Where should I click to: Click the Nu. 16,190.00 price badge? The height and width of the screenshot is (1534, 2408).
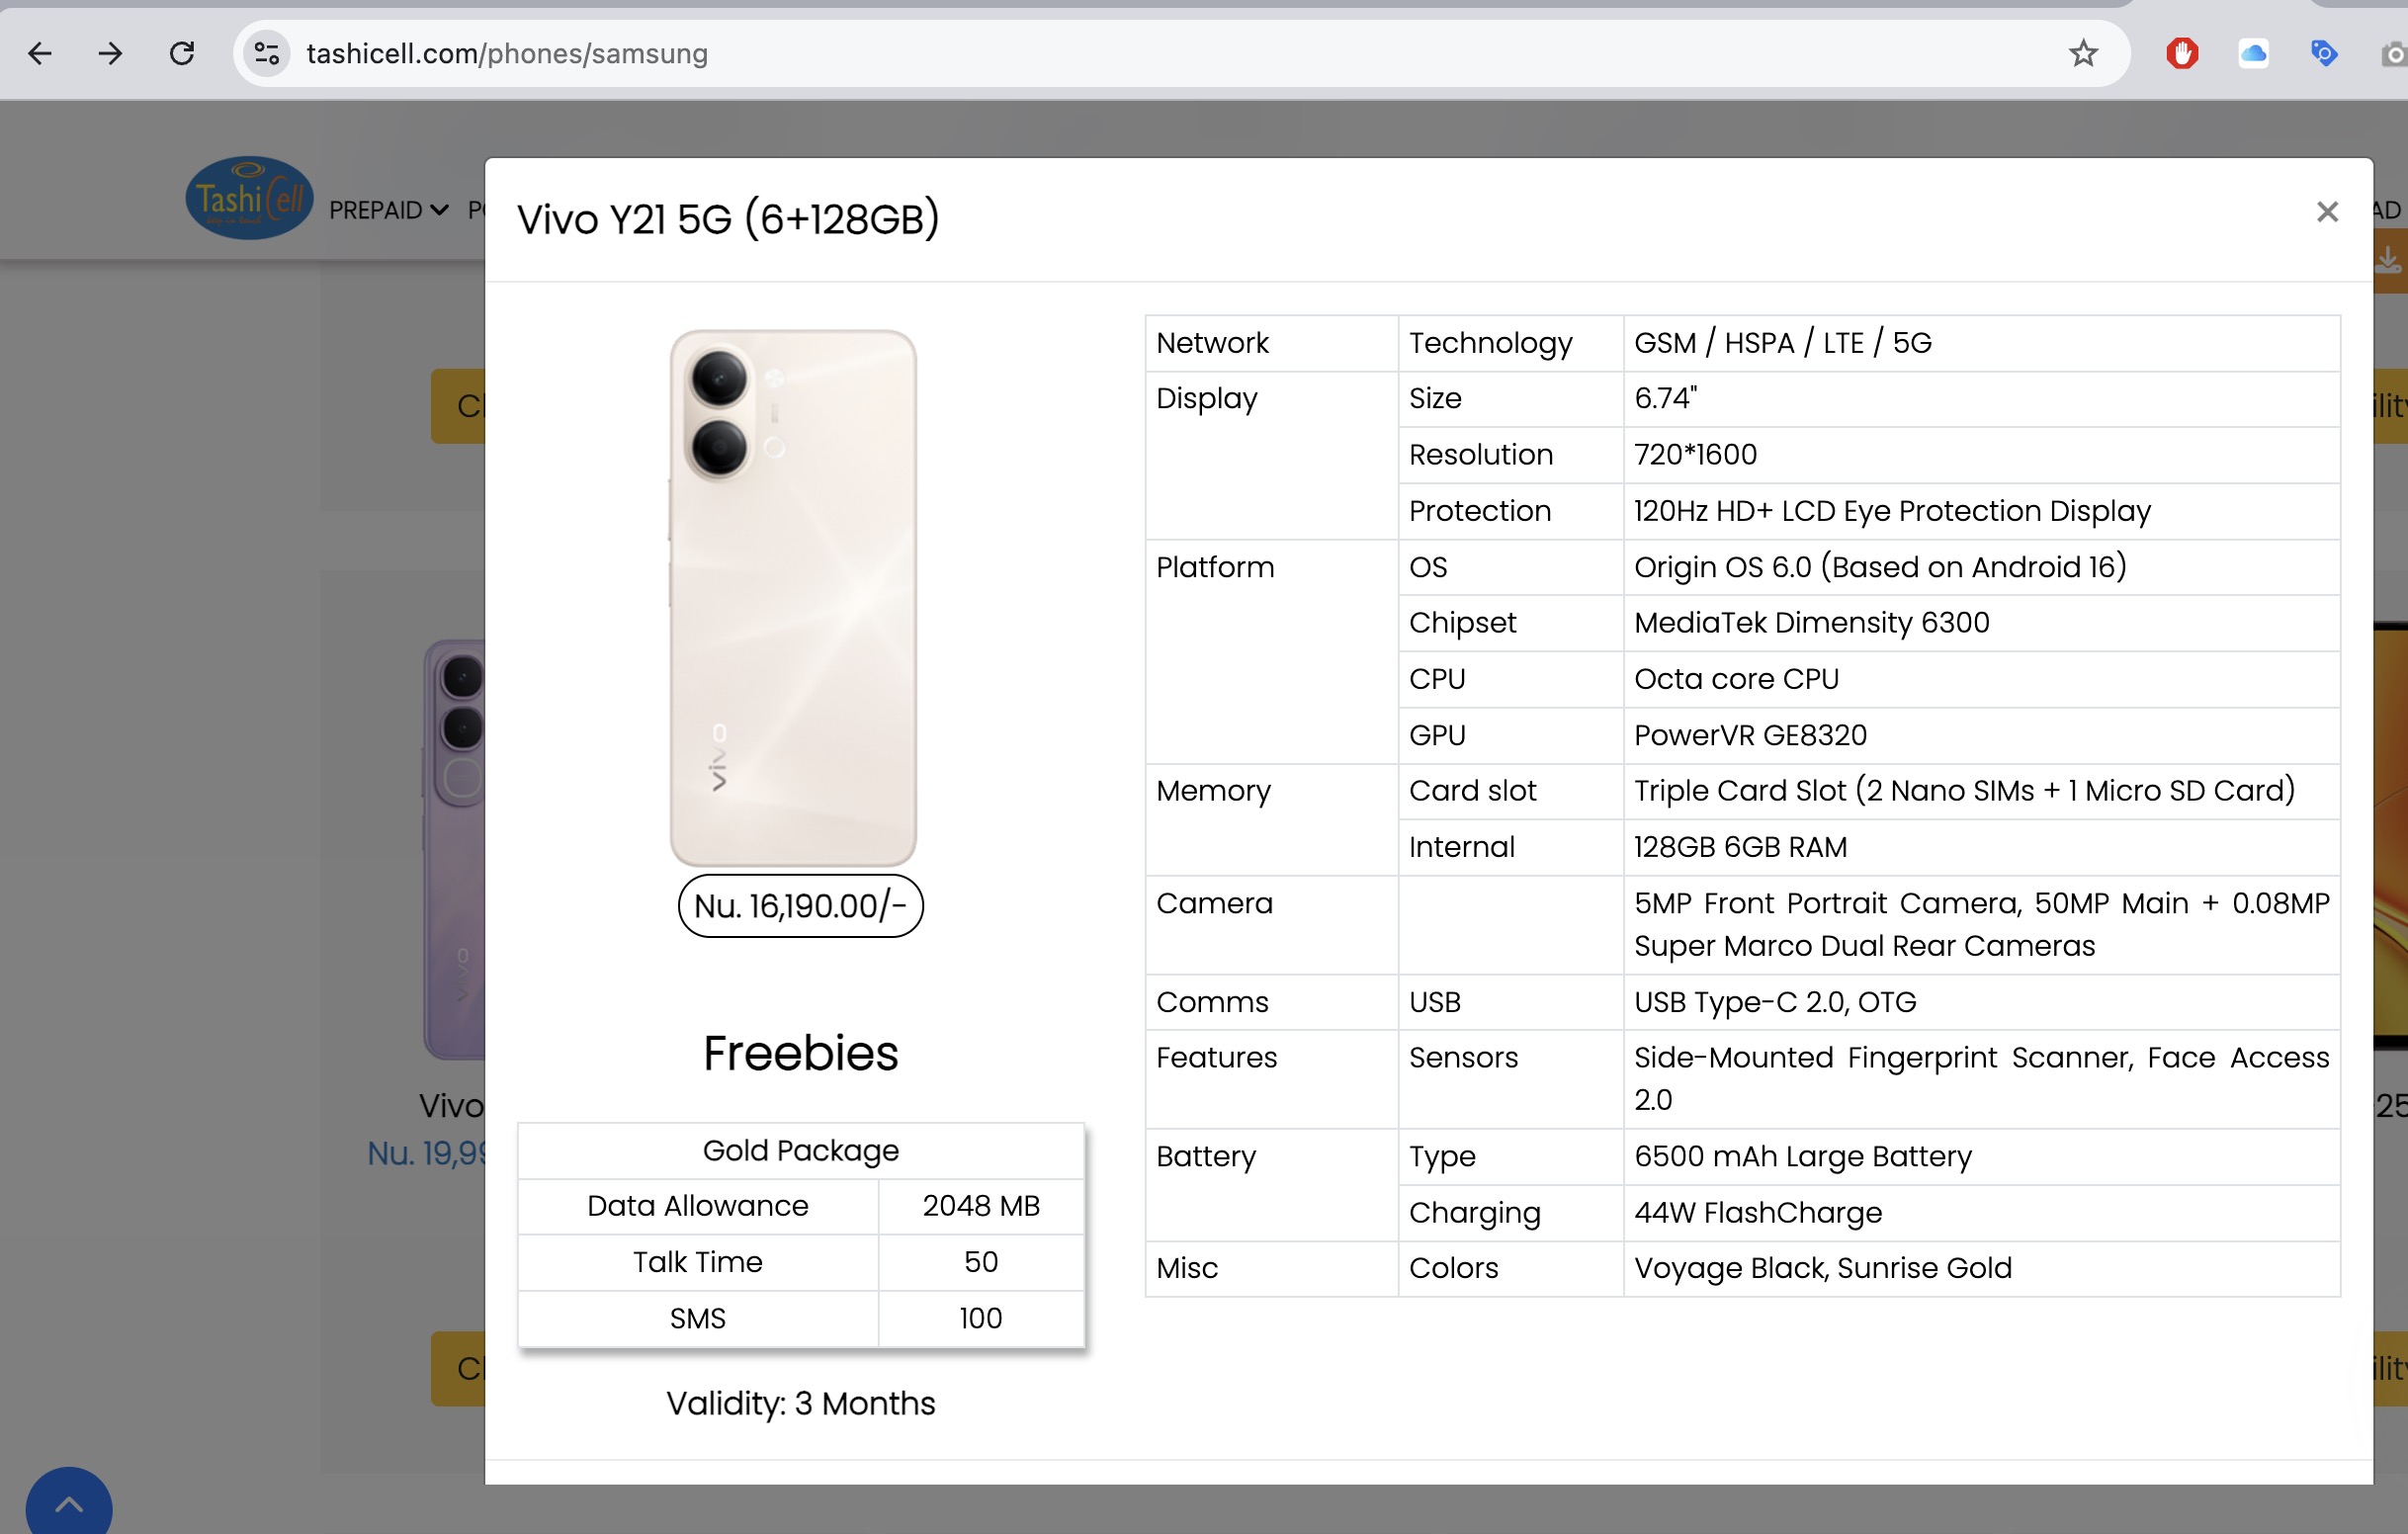coord(800,906)
